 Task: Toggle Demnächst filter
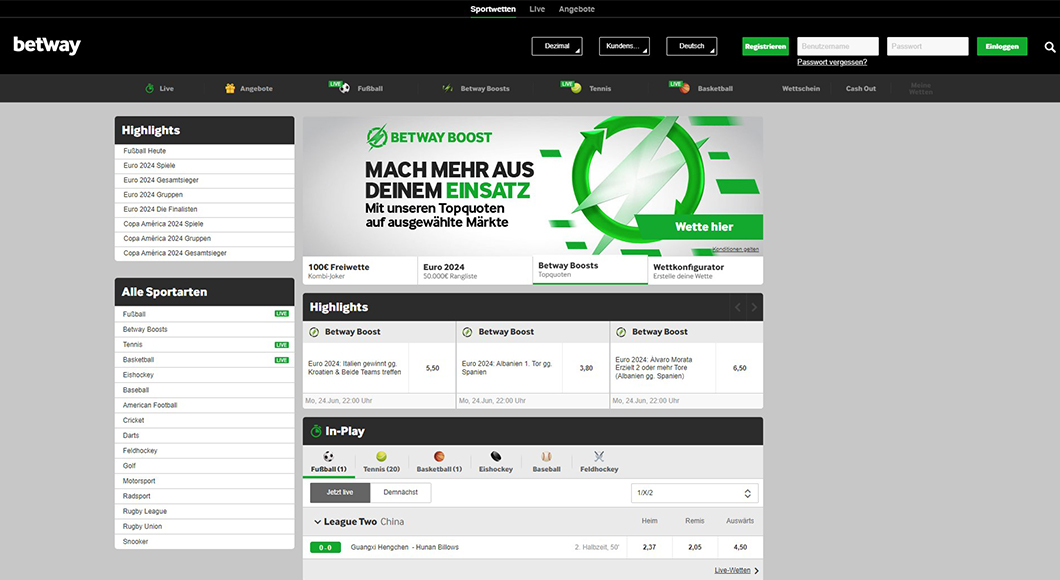[400, 493]
